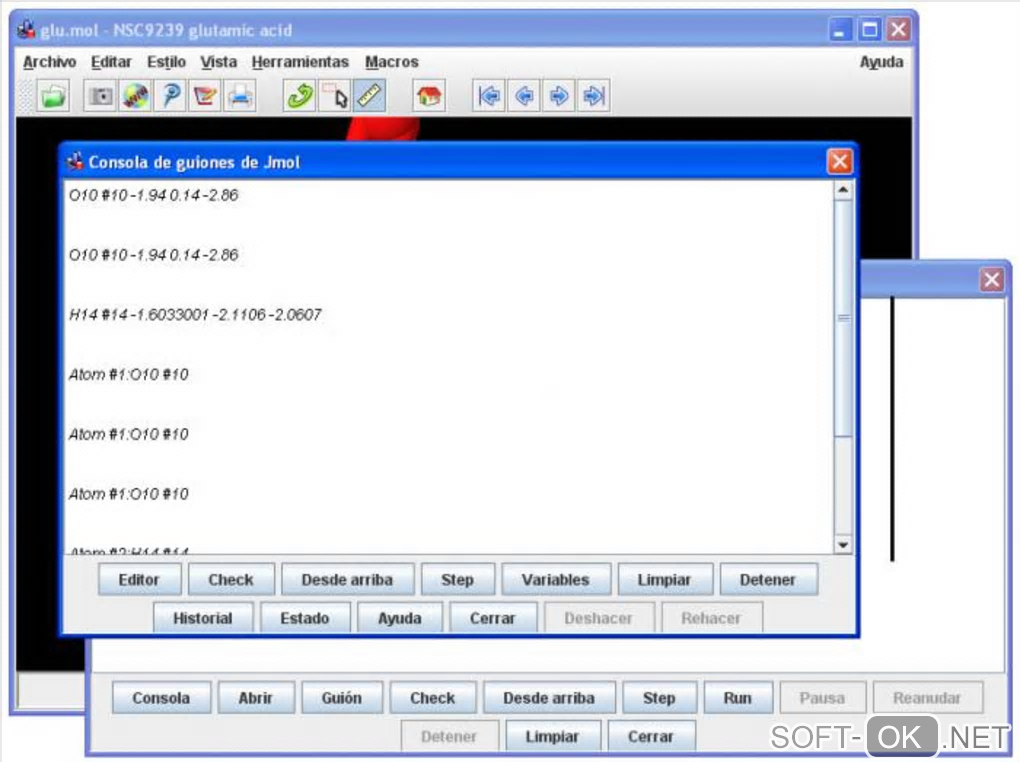Click console scrollbar down arrow
This screenshot has height=762, width=1020.
(843, 545)
